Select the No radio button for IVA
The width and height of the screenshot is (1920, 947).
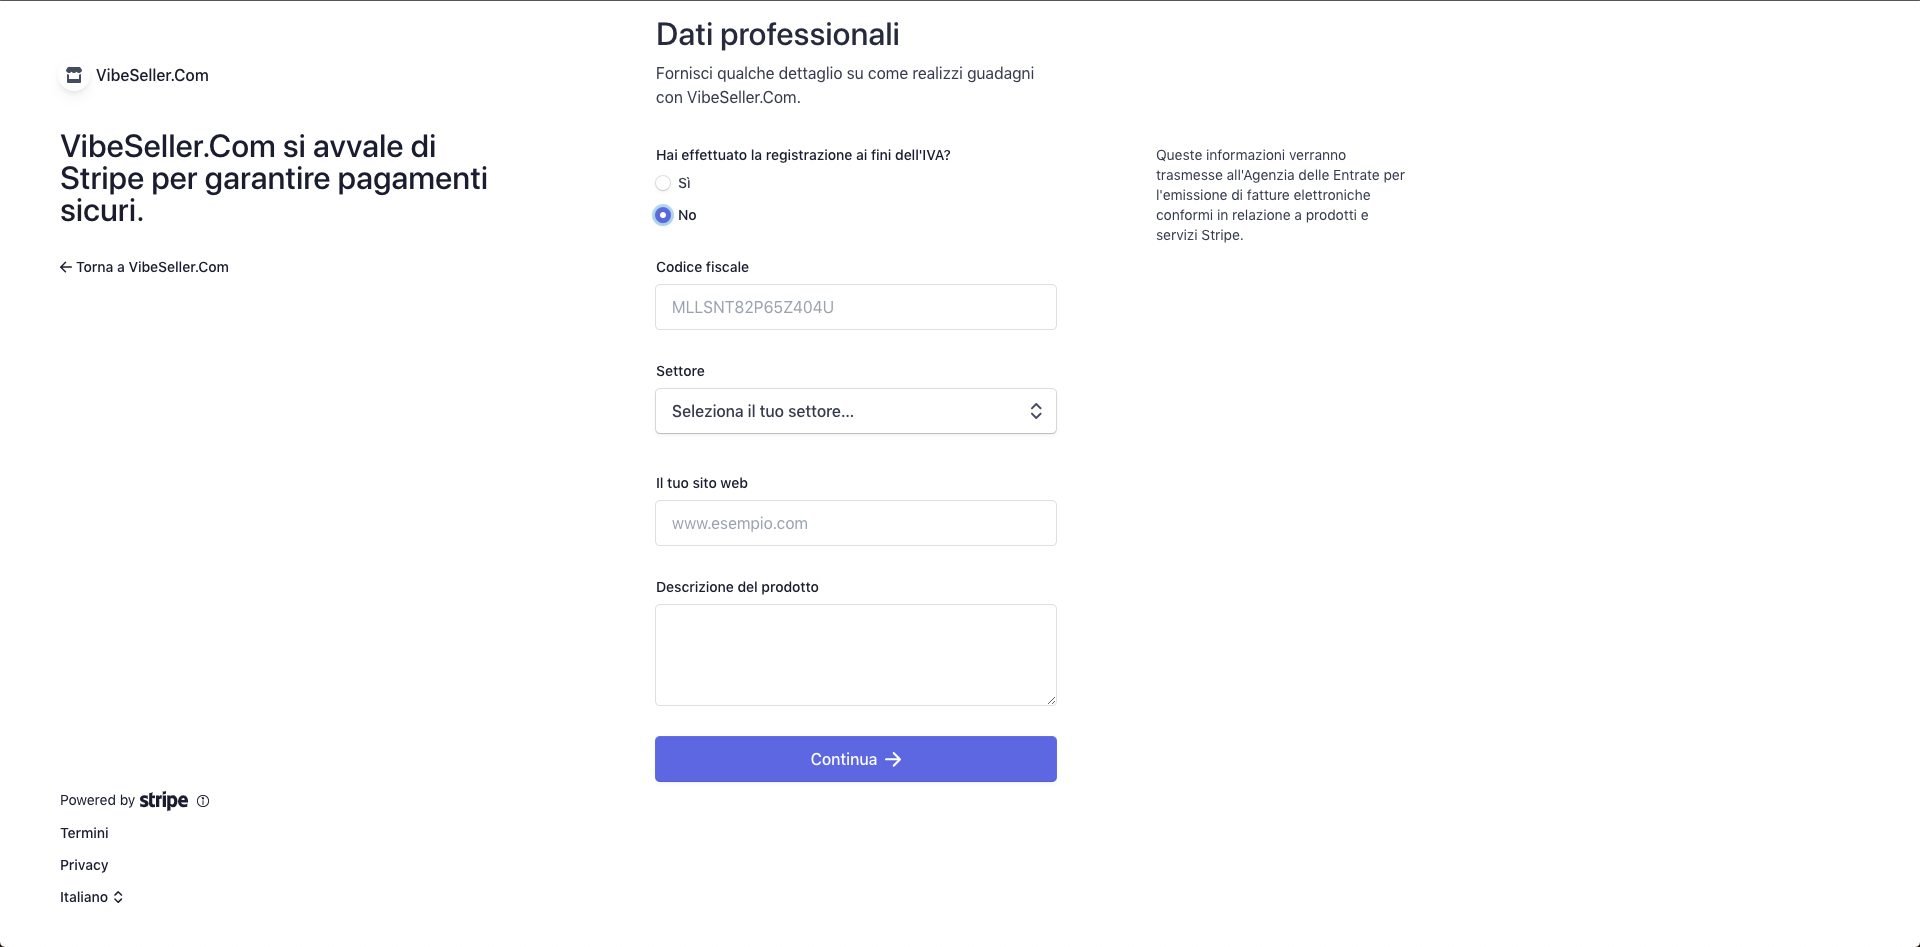tap(663, 215)
